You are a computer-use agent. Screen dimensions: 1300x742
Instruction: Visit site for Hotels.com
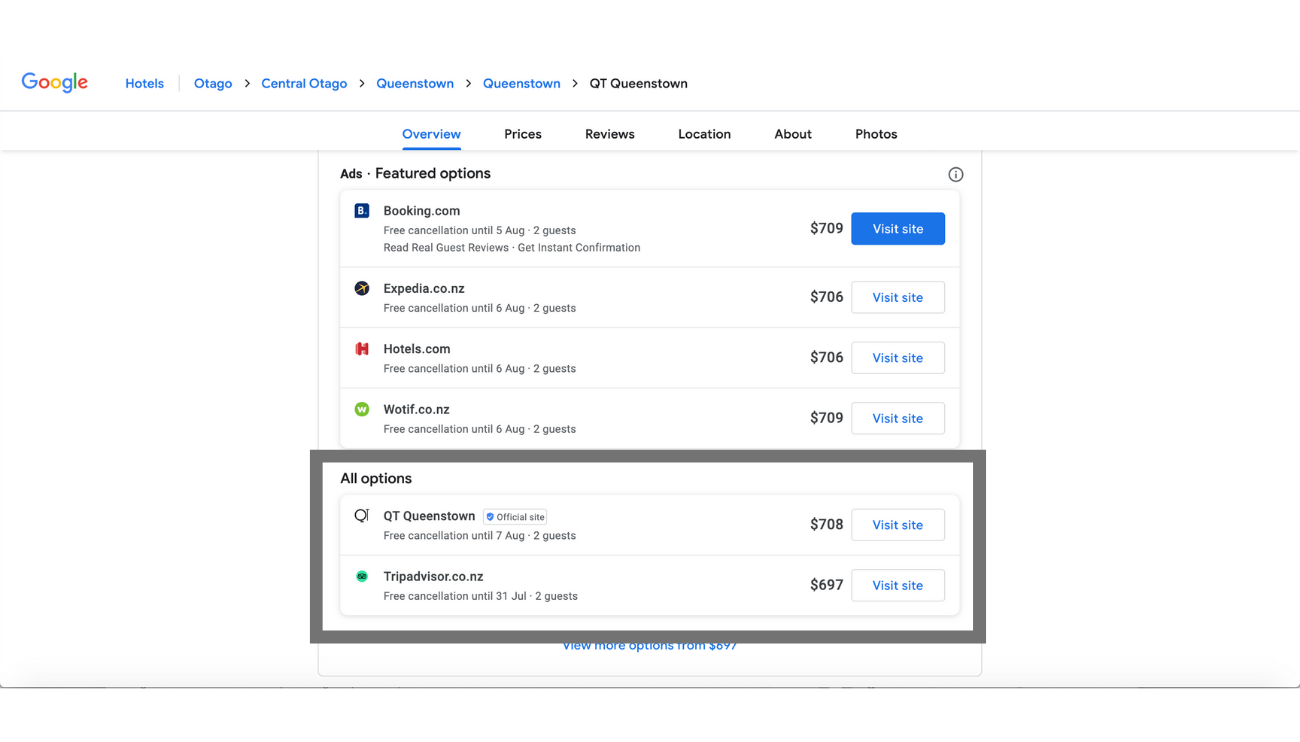point(898,358)
